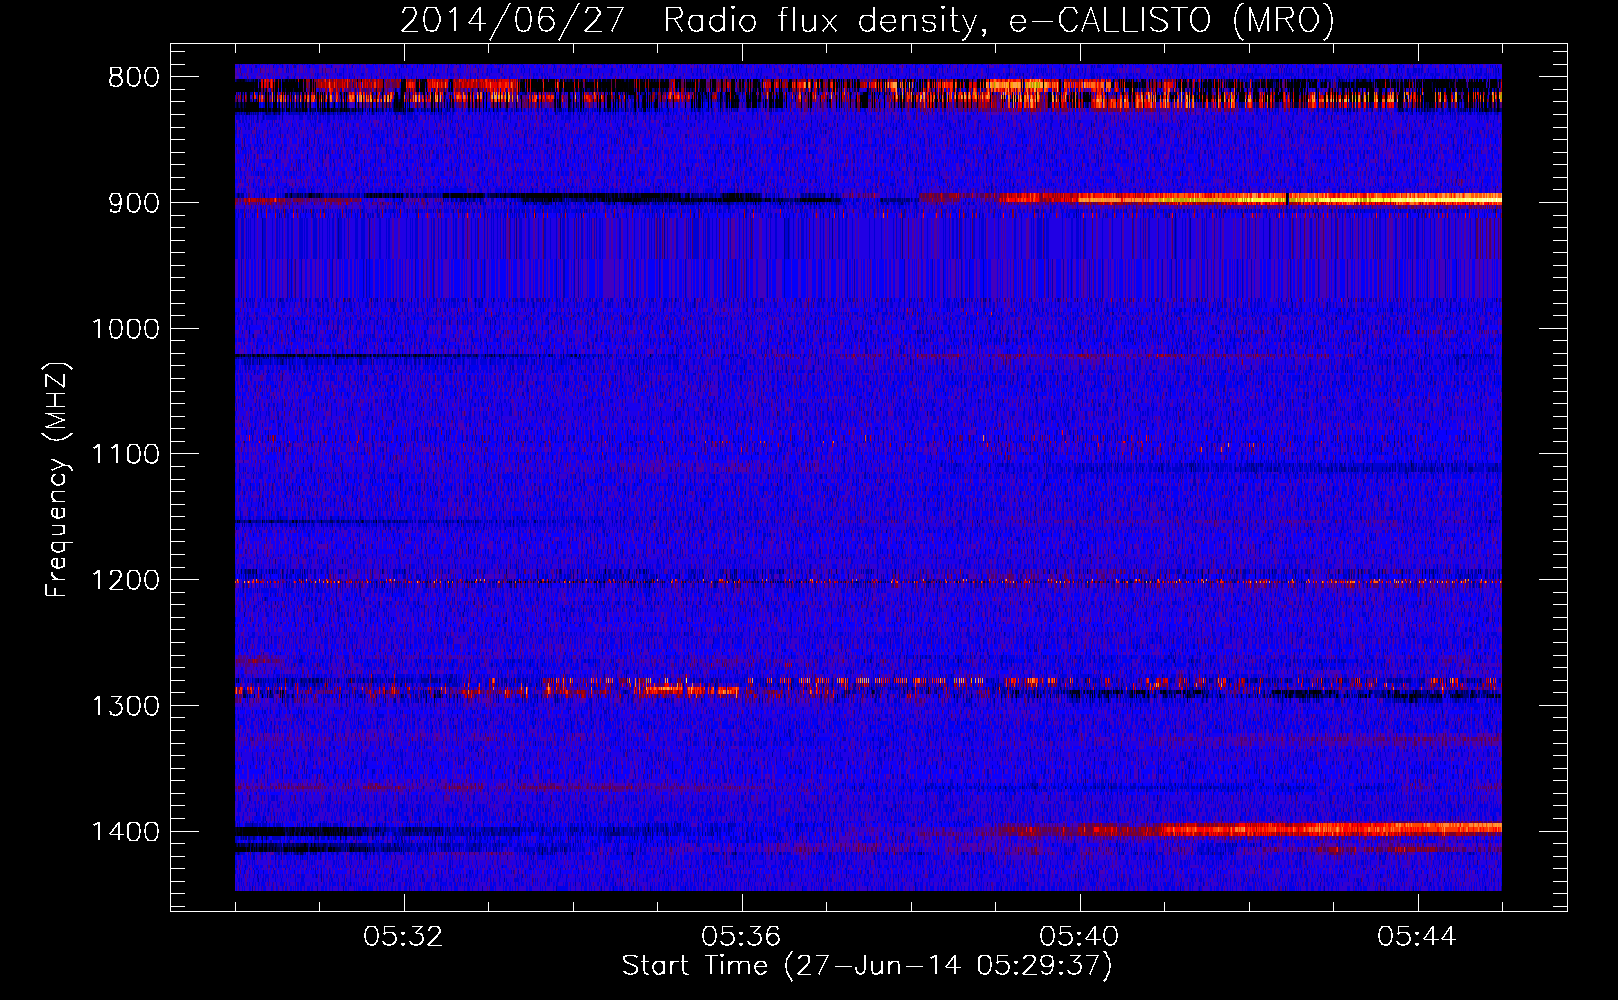
Task: Click the '05:36' time axis label
Action: tap(741, 937)
